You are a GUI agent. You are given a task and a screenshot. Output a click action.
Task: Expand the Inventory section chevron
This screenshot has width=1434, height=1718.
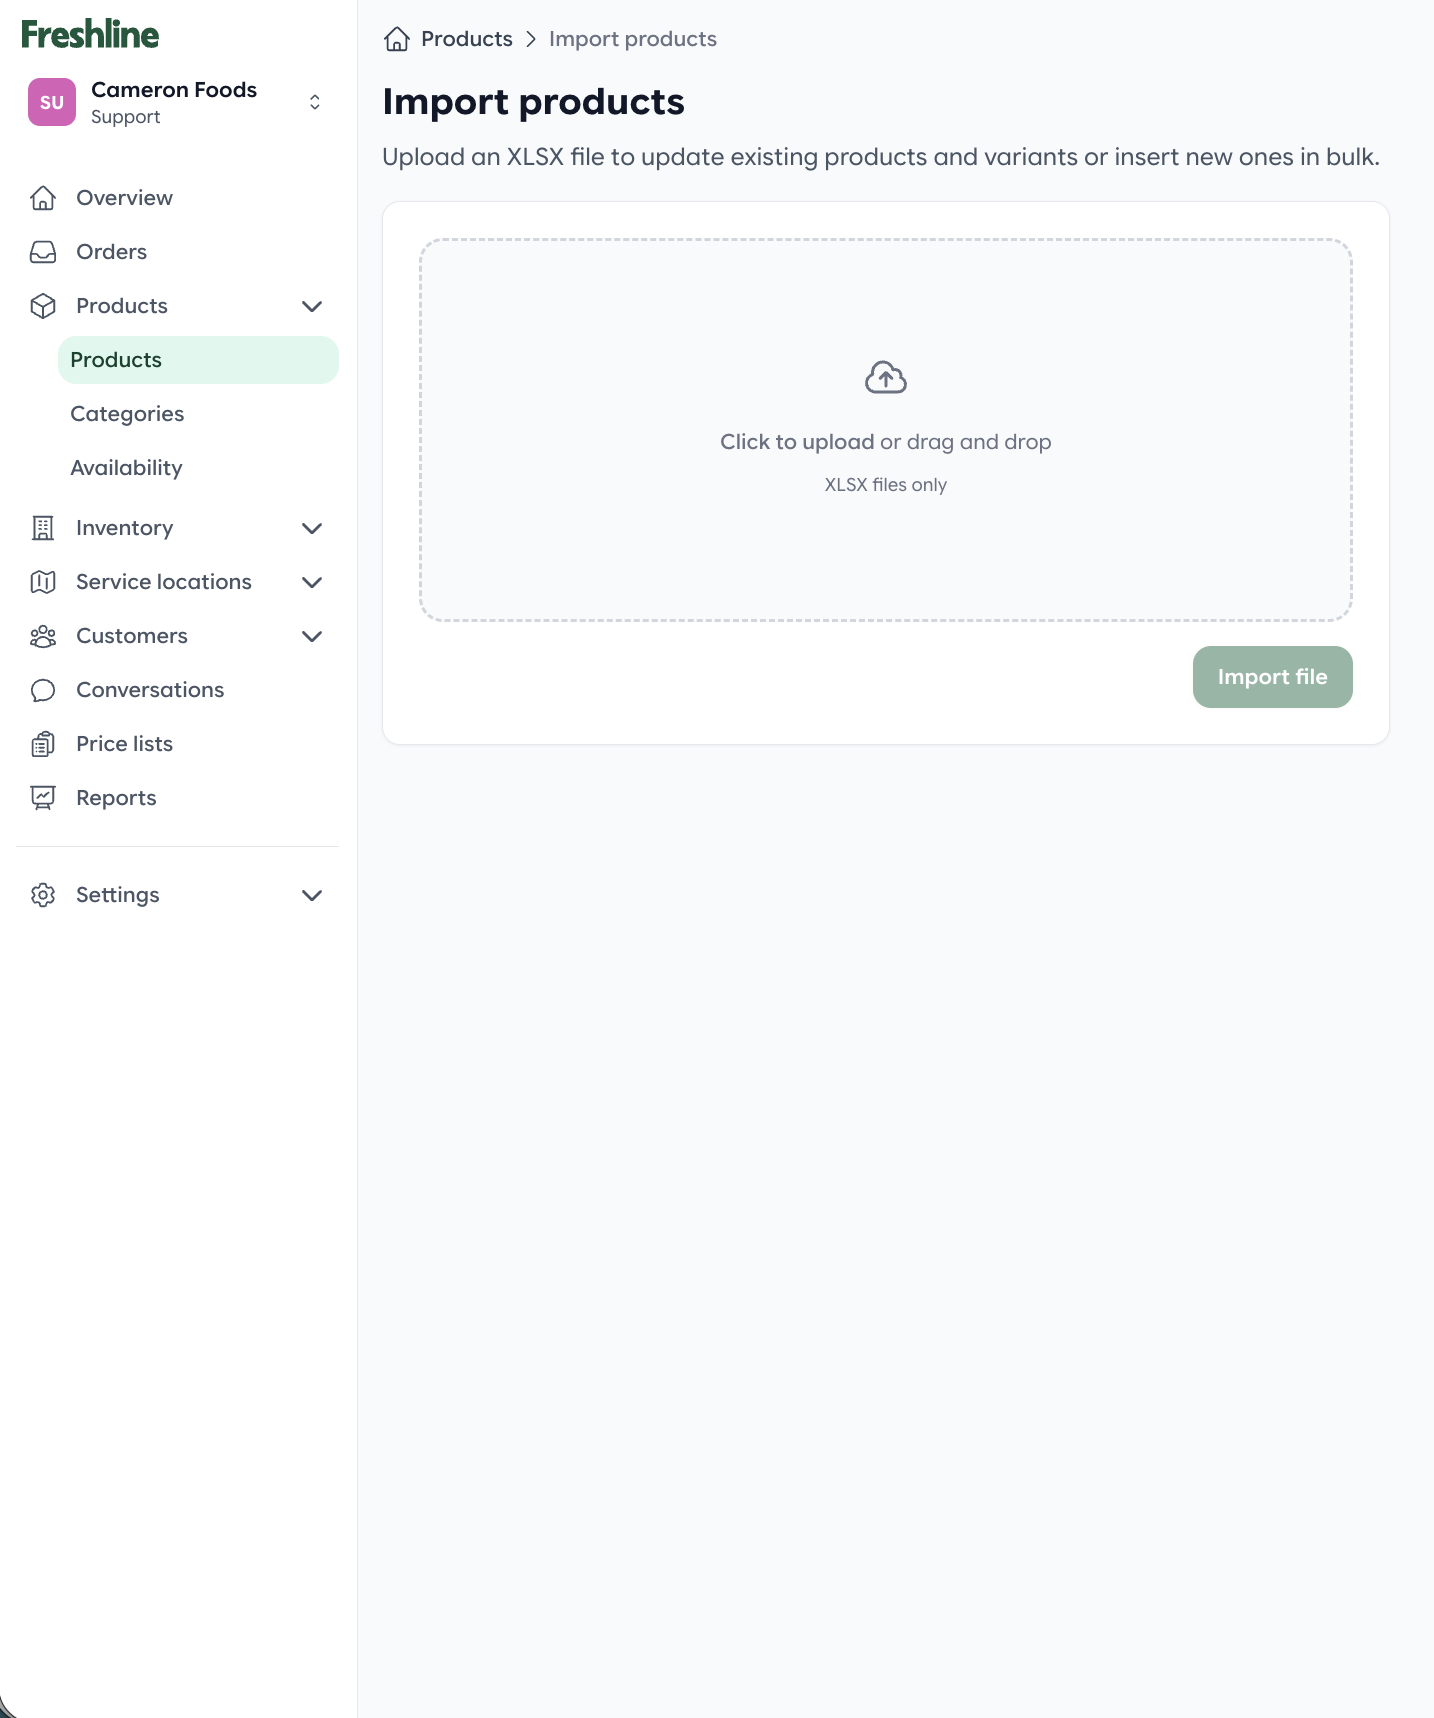click(x=312, y=528)
